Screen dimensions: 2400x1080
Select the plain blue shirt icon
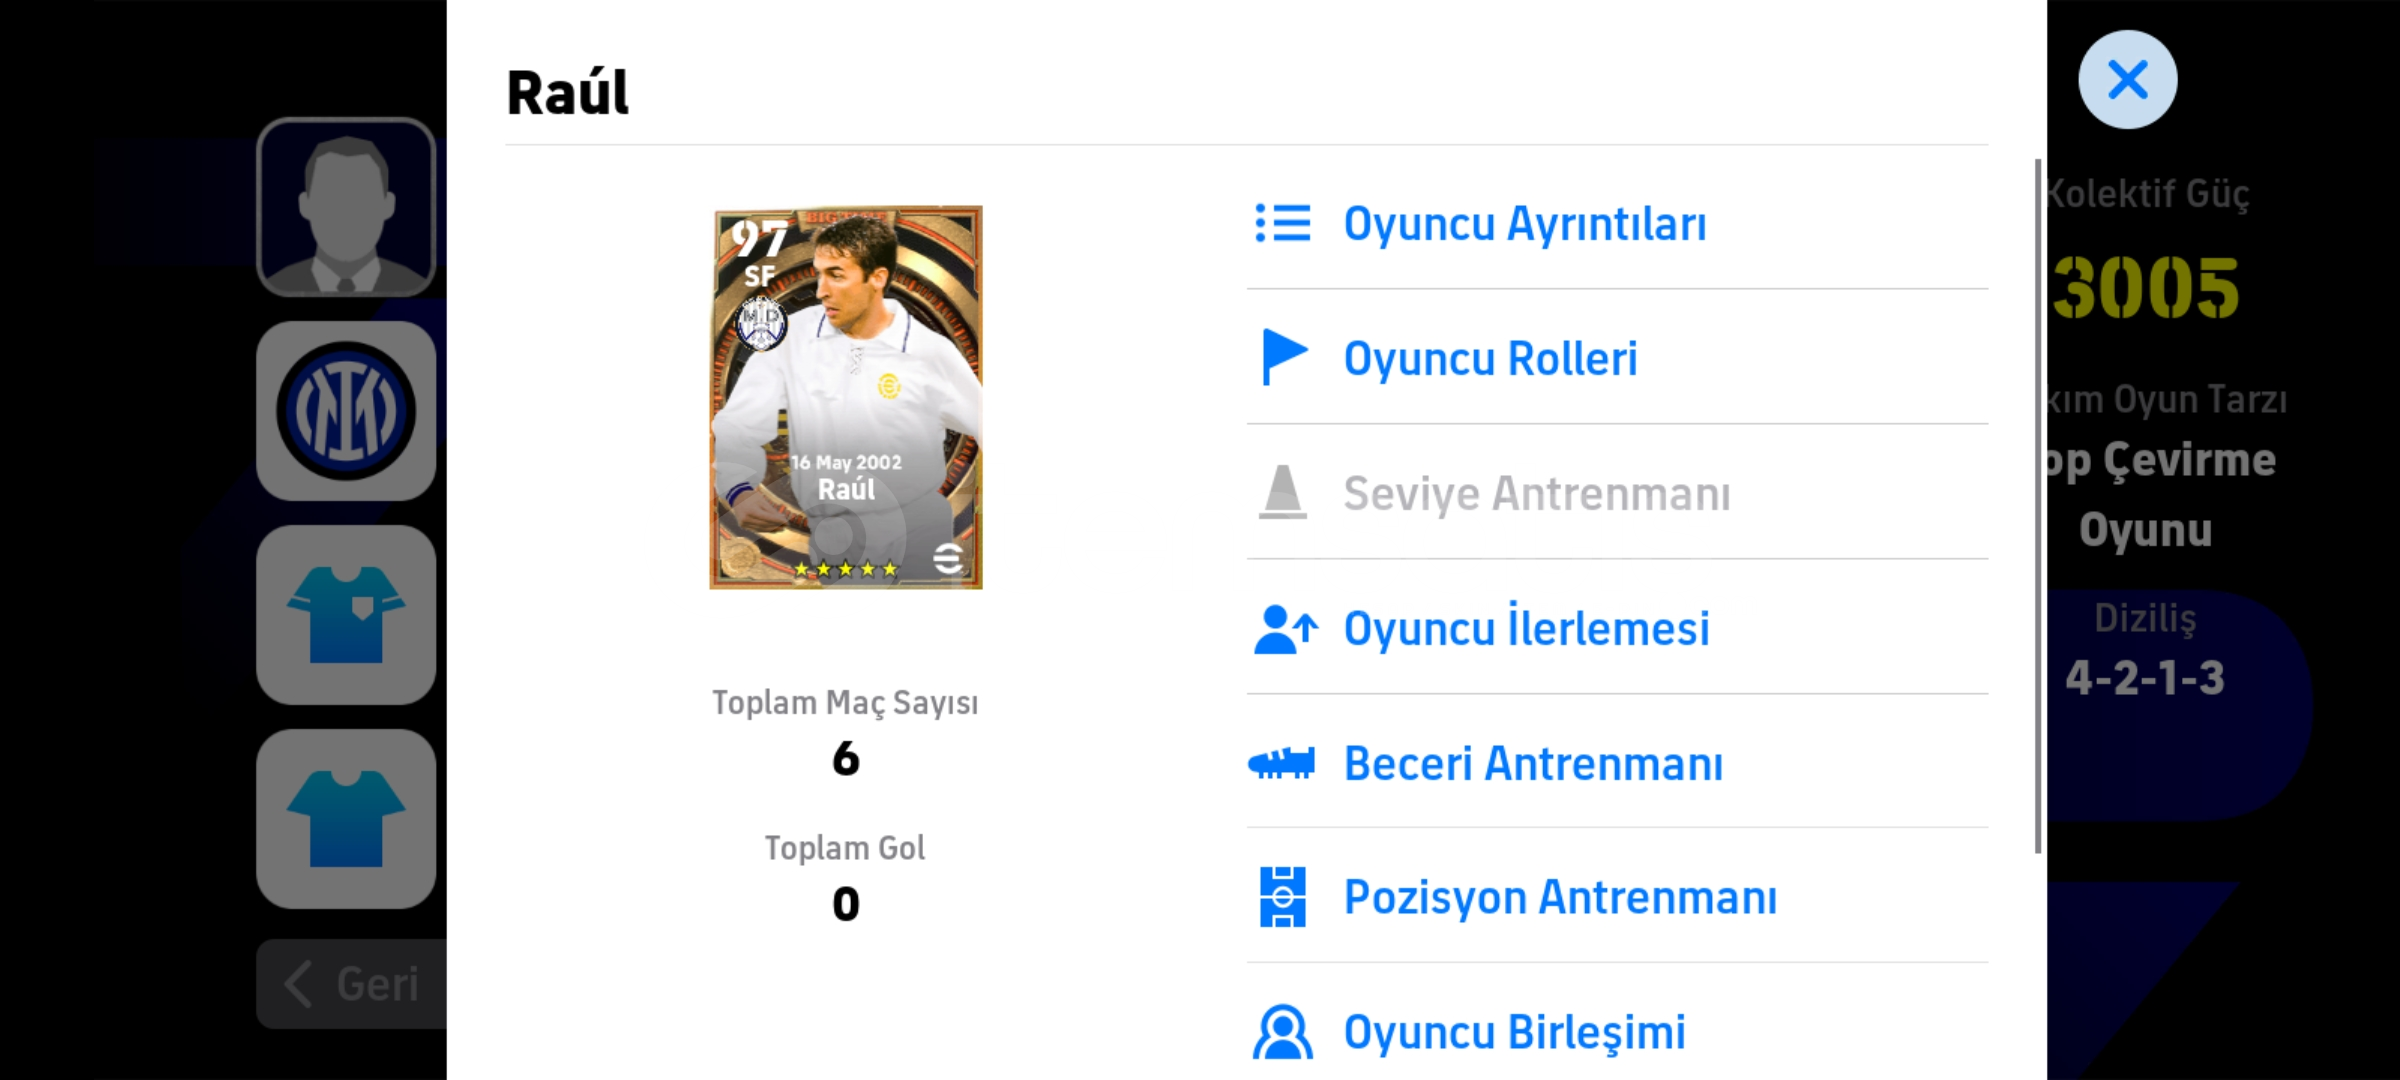click(346, 819)
